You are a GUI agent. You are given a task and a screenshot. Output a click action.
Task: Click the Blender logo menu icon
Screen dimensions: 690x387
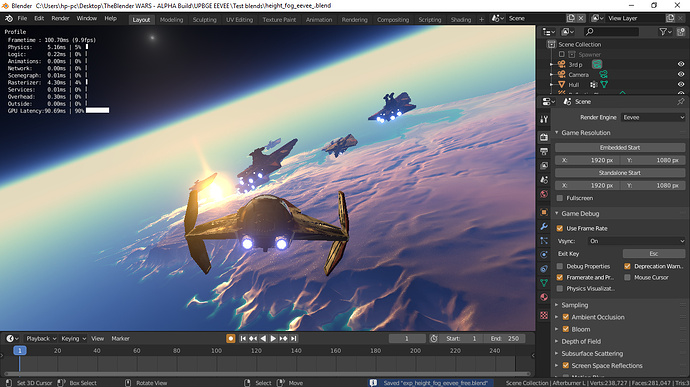tap(9, 18)
